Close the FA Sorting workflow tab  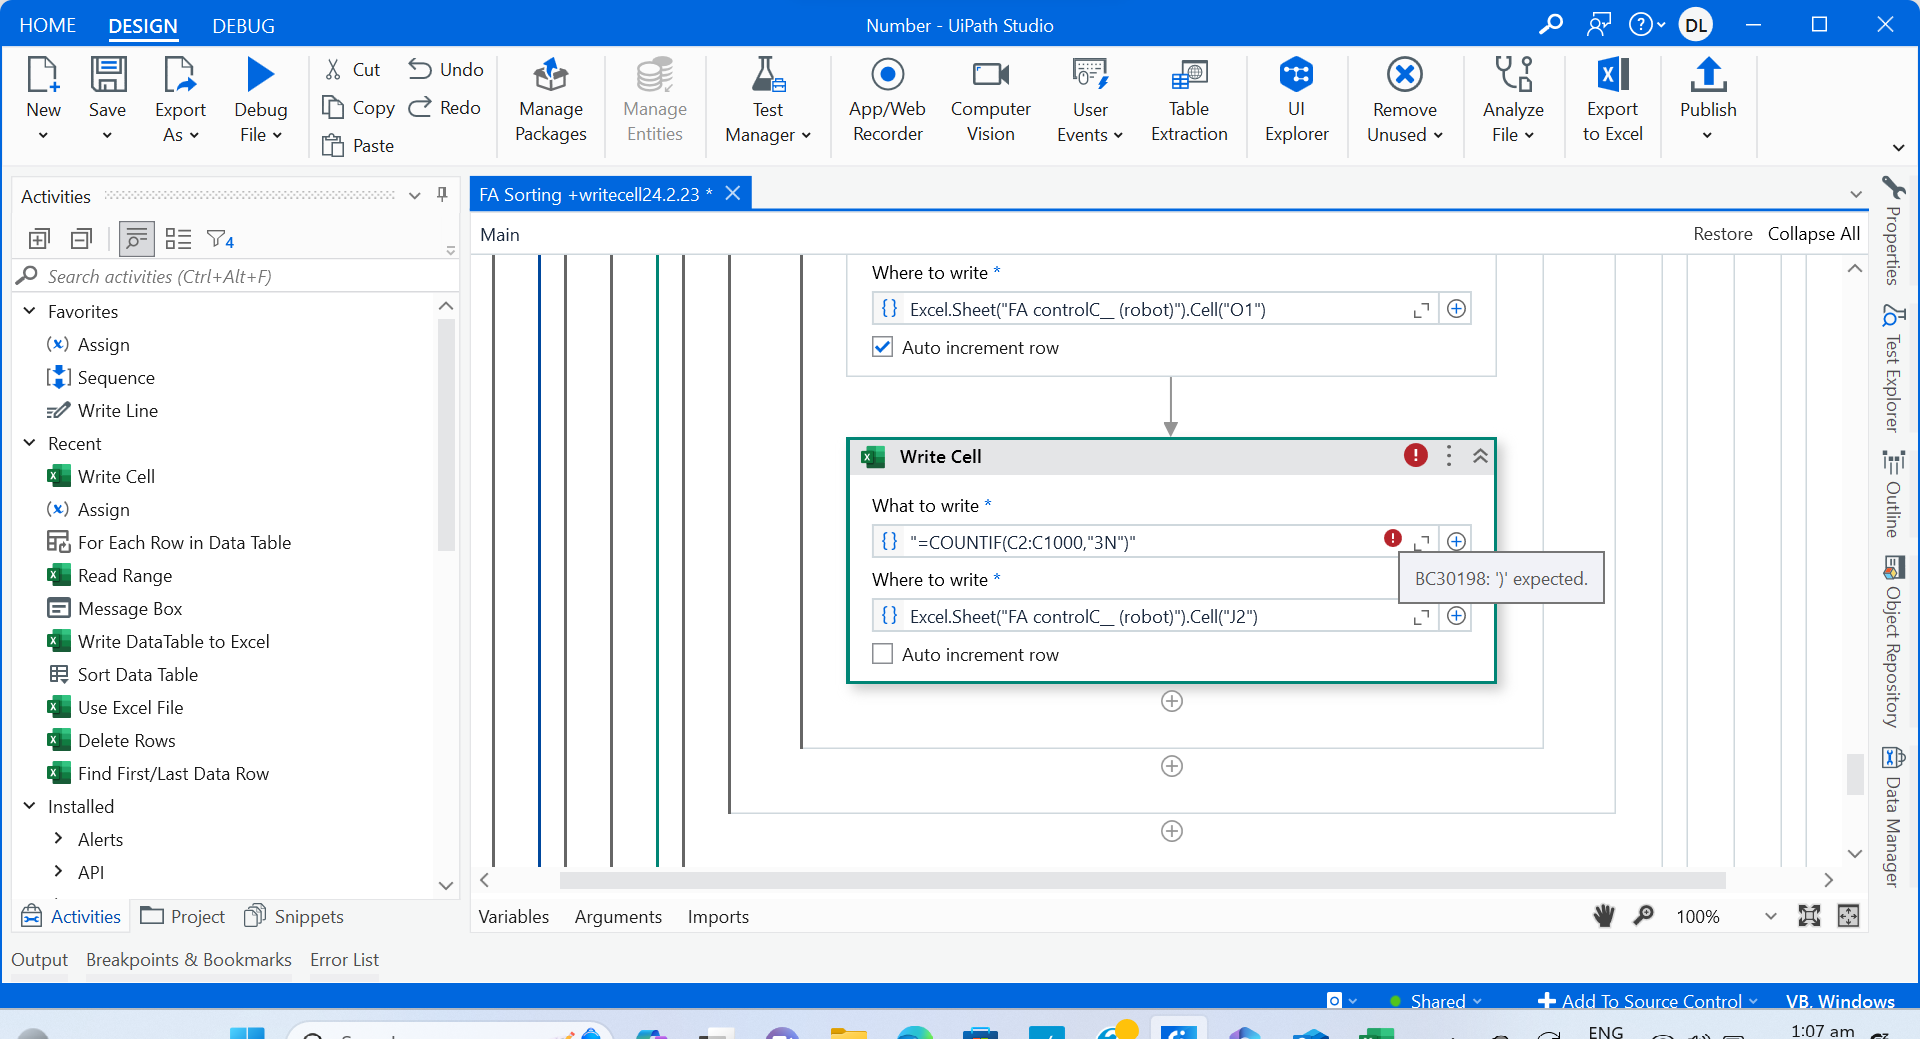[x=733, y=193]
